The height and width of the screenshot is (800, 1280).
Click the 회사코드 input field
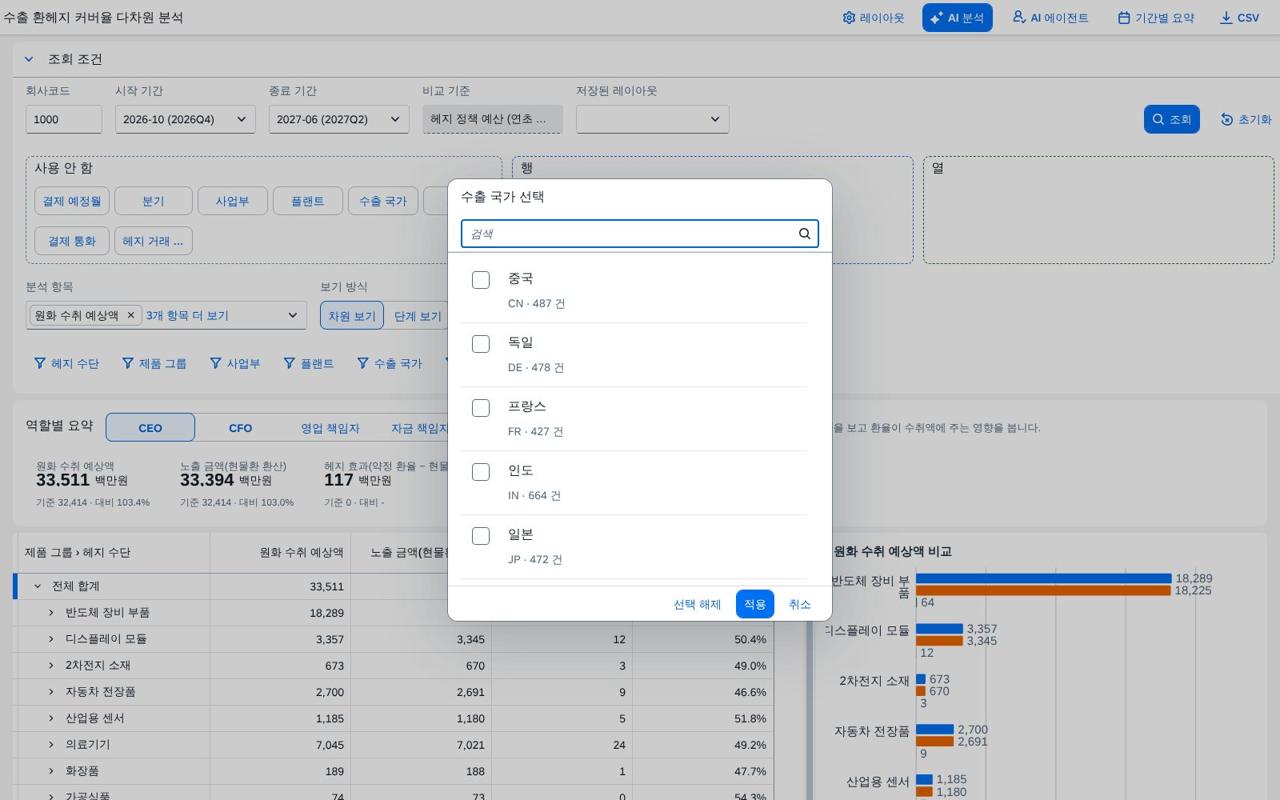pos(64,119)
